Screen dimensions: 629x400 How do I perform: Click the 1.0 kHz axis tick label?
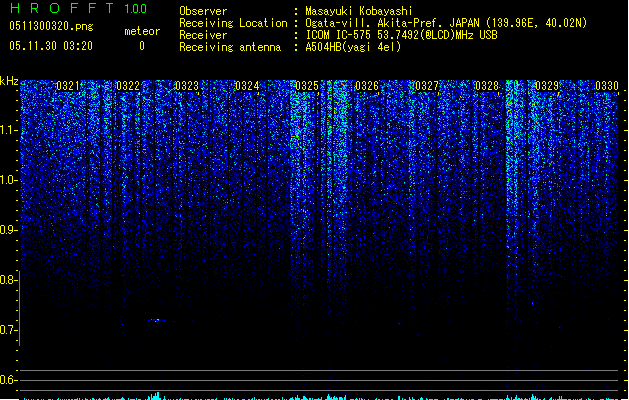tap(8, 180)
